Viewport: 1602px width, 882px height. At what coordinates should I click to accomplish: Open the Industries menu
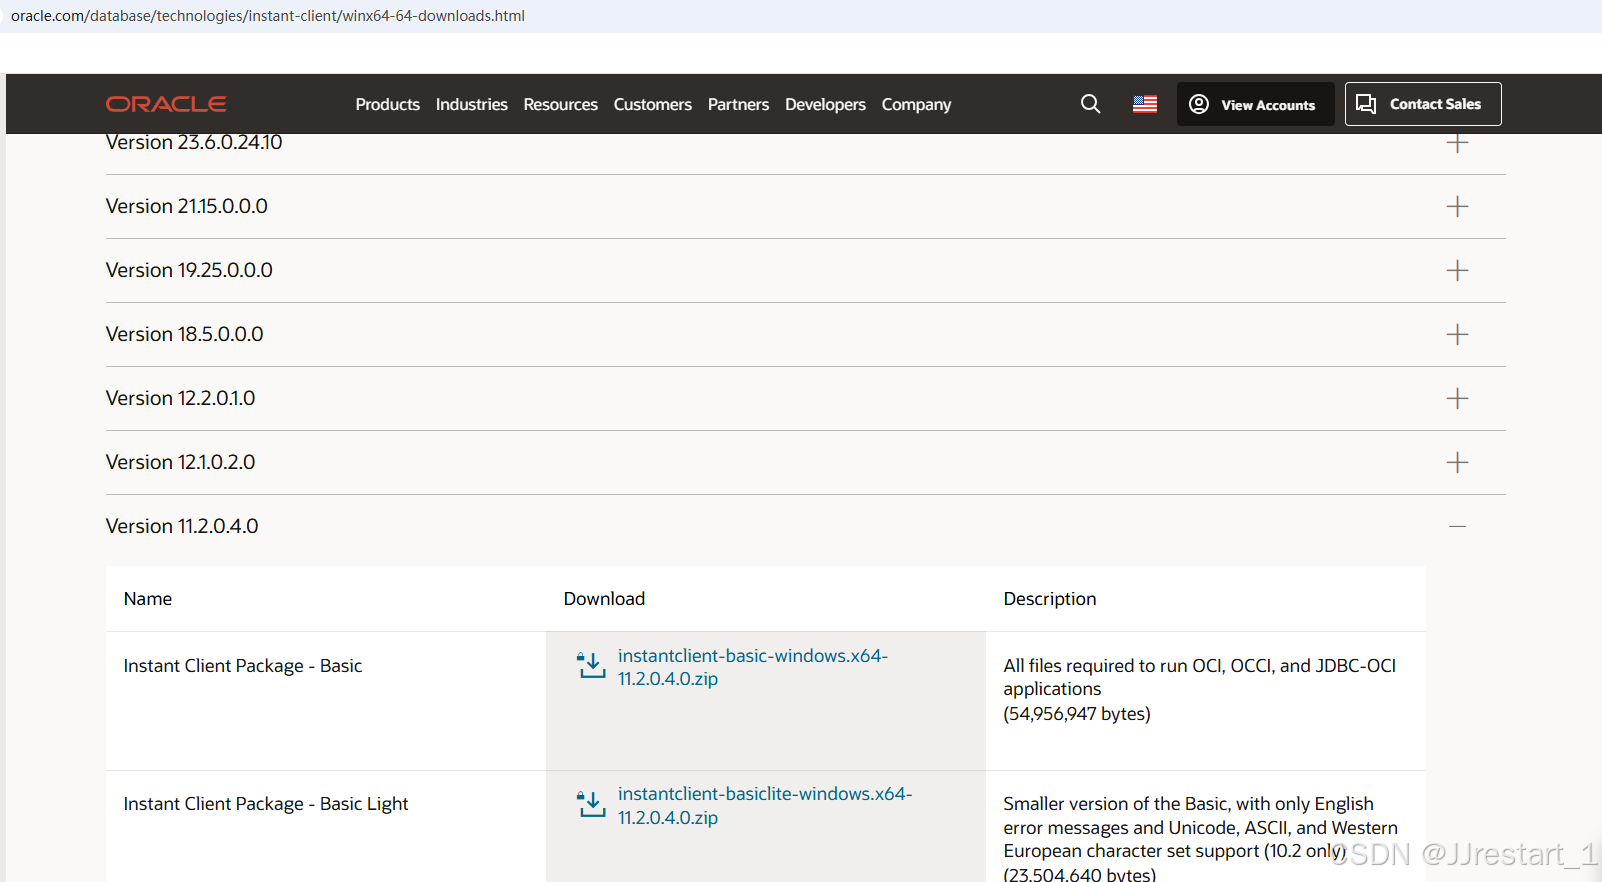click(471, 104)
